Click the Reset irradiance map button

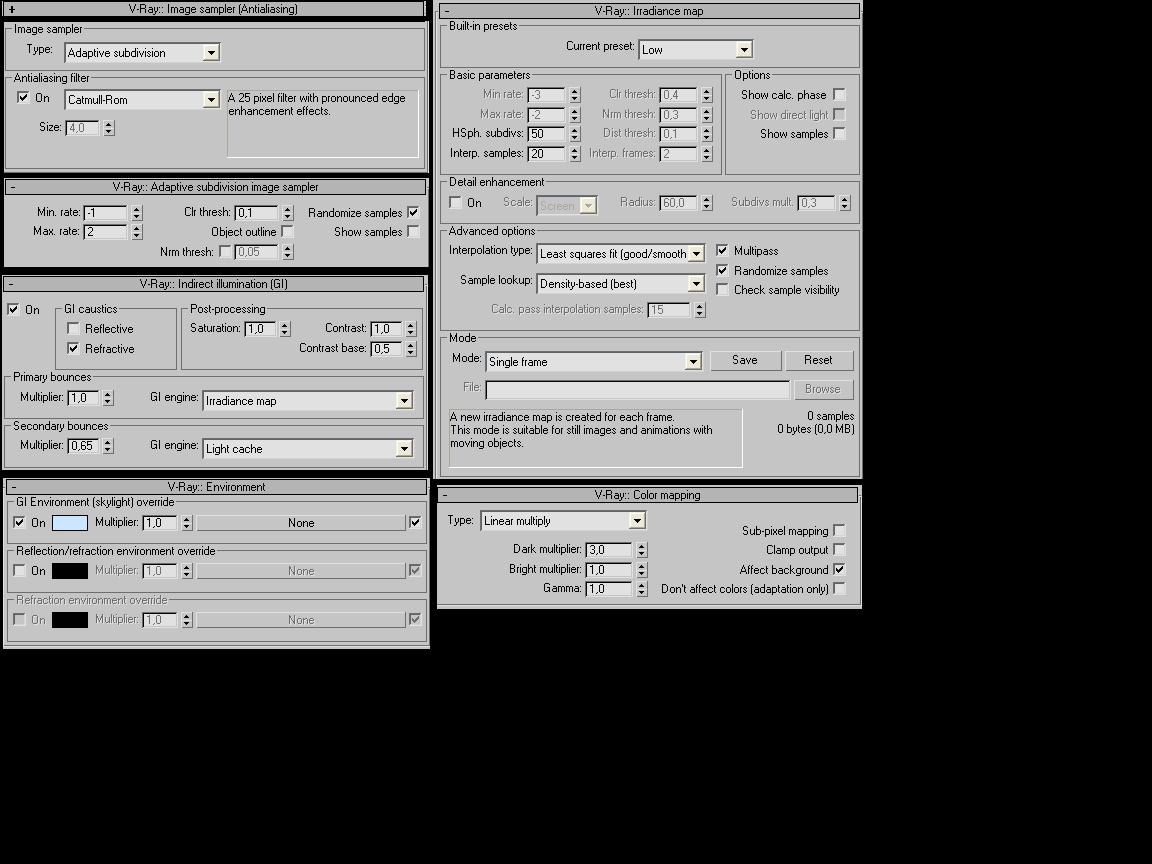point(818,360)
